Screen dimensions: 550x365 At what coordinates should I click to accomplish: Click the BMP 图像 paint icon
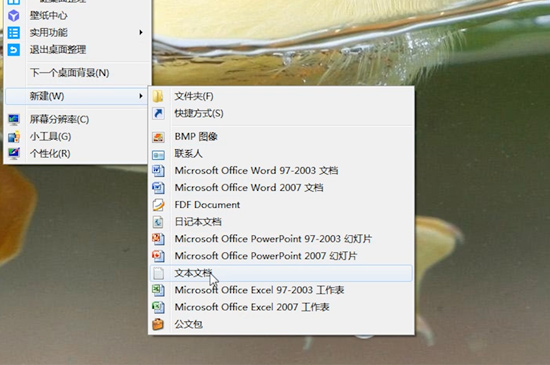coord(158,137)
